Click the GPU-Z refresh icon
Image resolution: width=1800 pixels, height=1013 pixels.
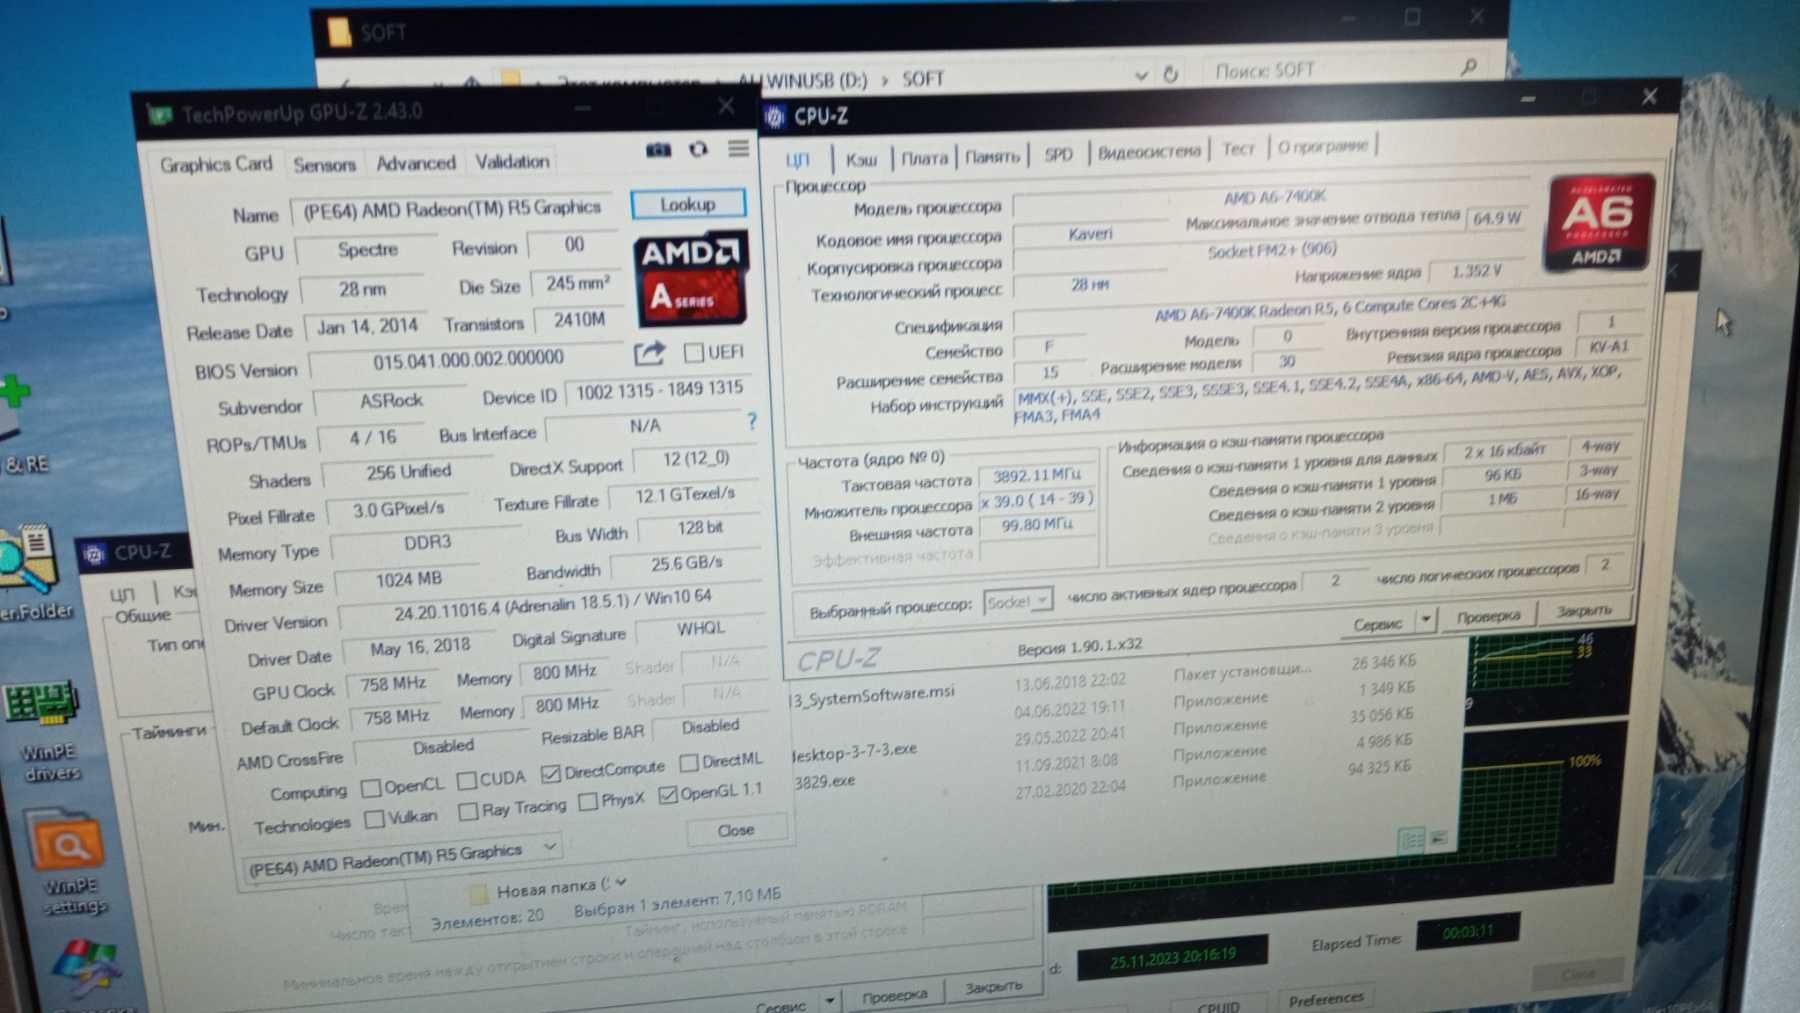click(698, 149)
